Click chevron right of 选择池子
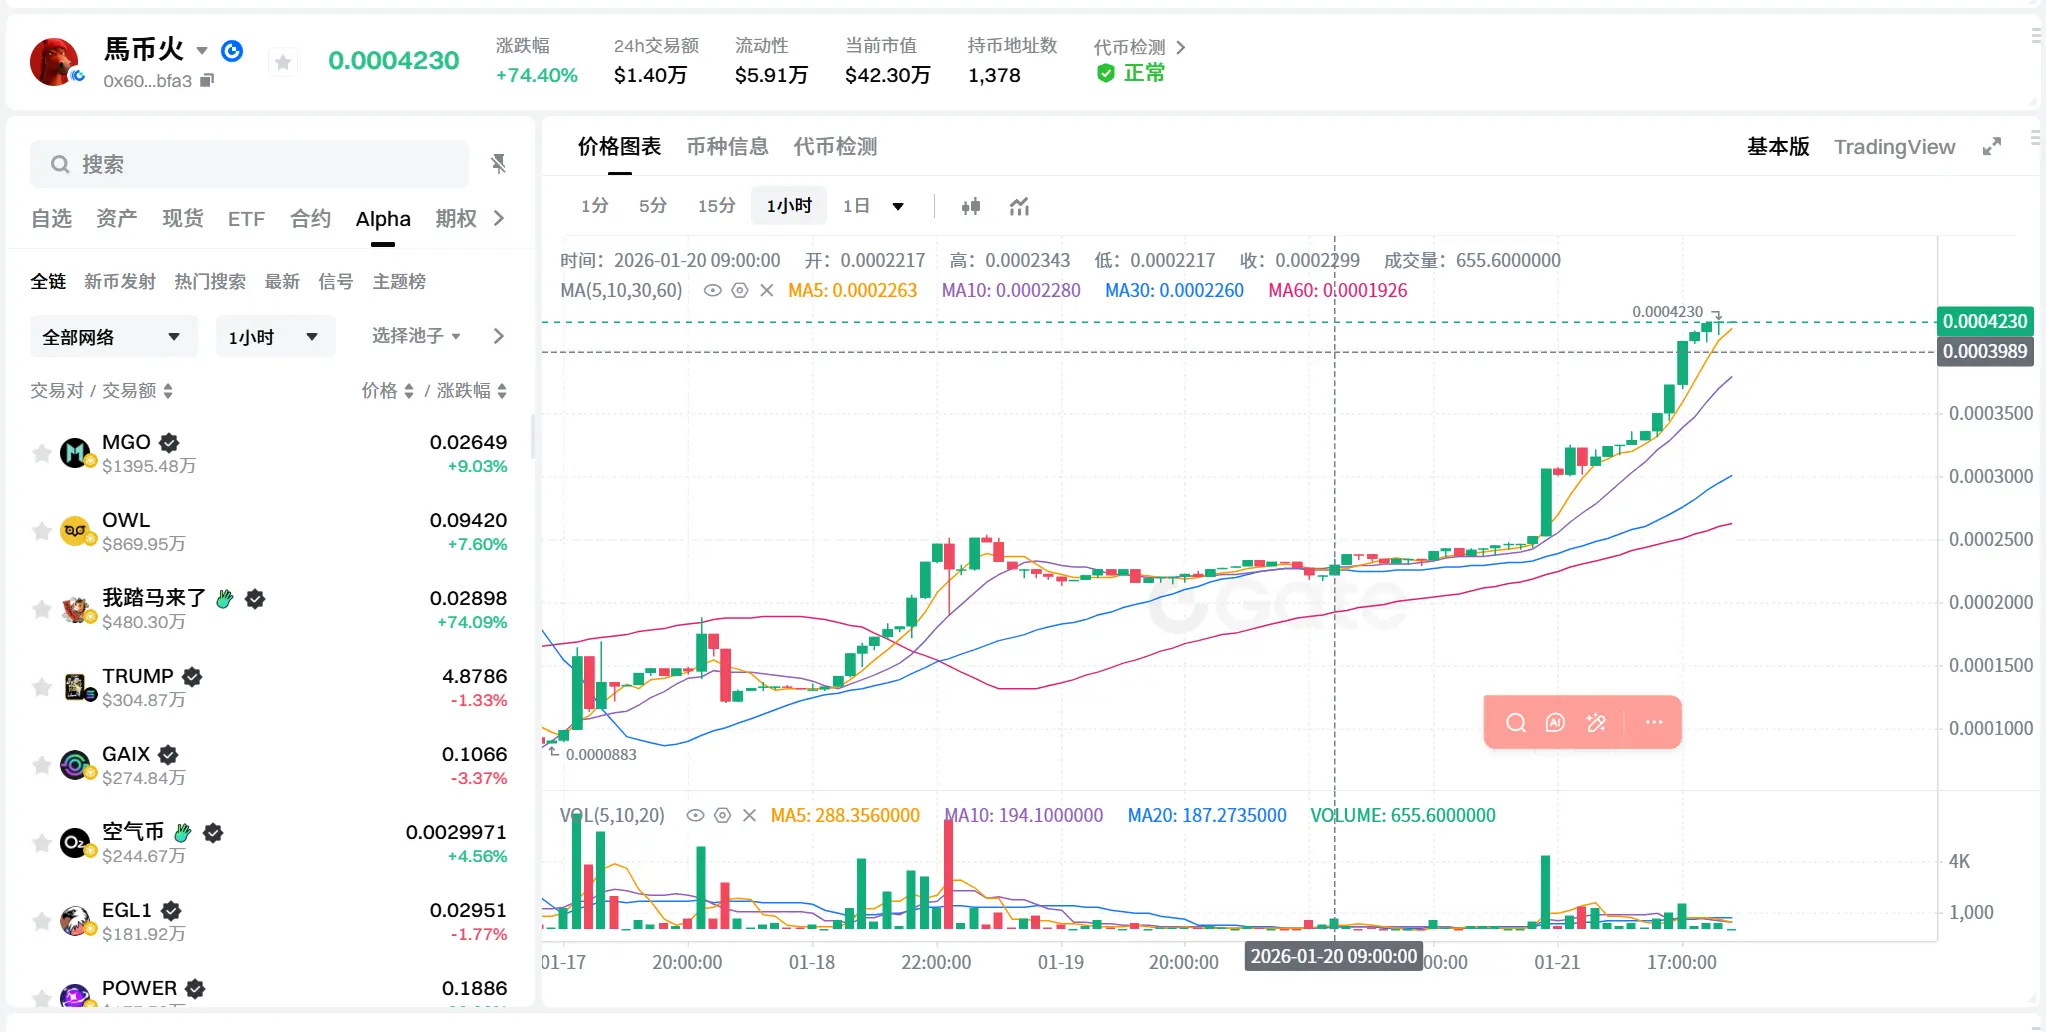This screenshot has width=2046, height=1032. pos(498,336)
